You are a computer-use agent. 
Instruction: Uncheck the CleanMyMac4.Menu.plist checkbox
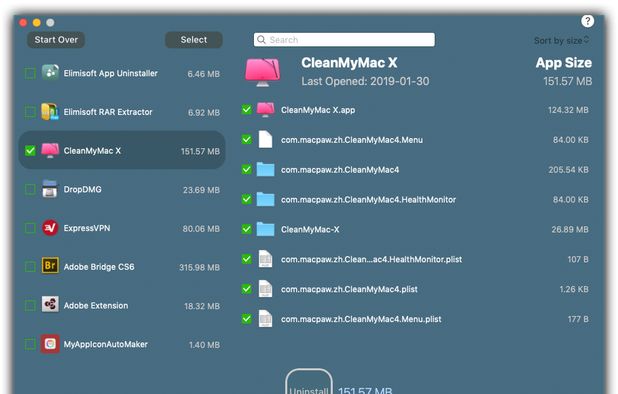tap(246, 318)
